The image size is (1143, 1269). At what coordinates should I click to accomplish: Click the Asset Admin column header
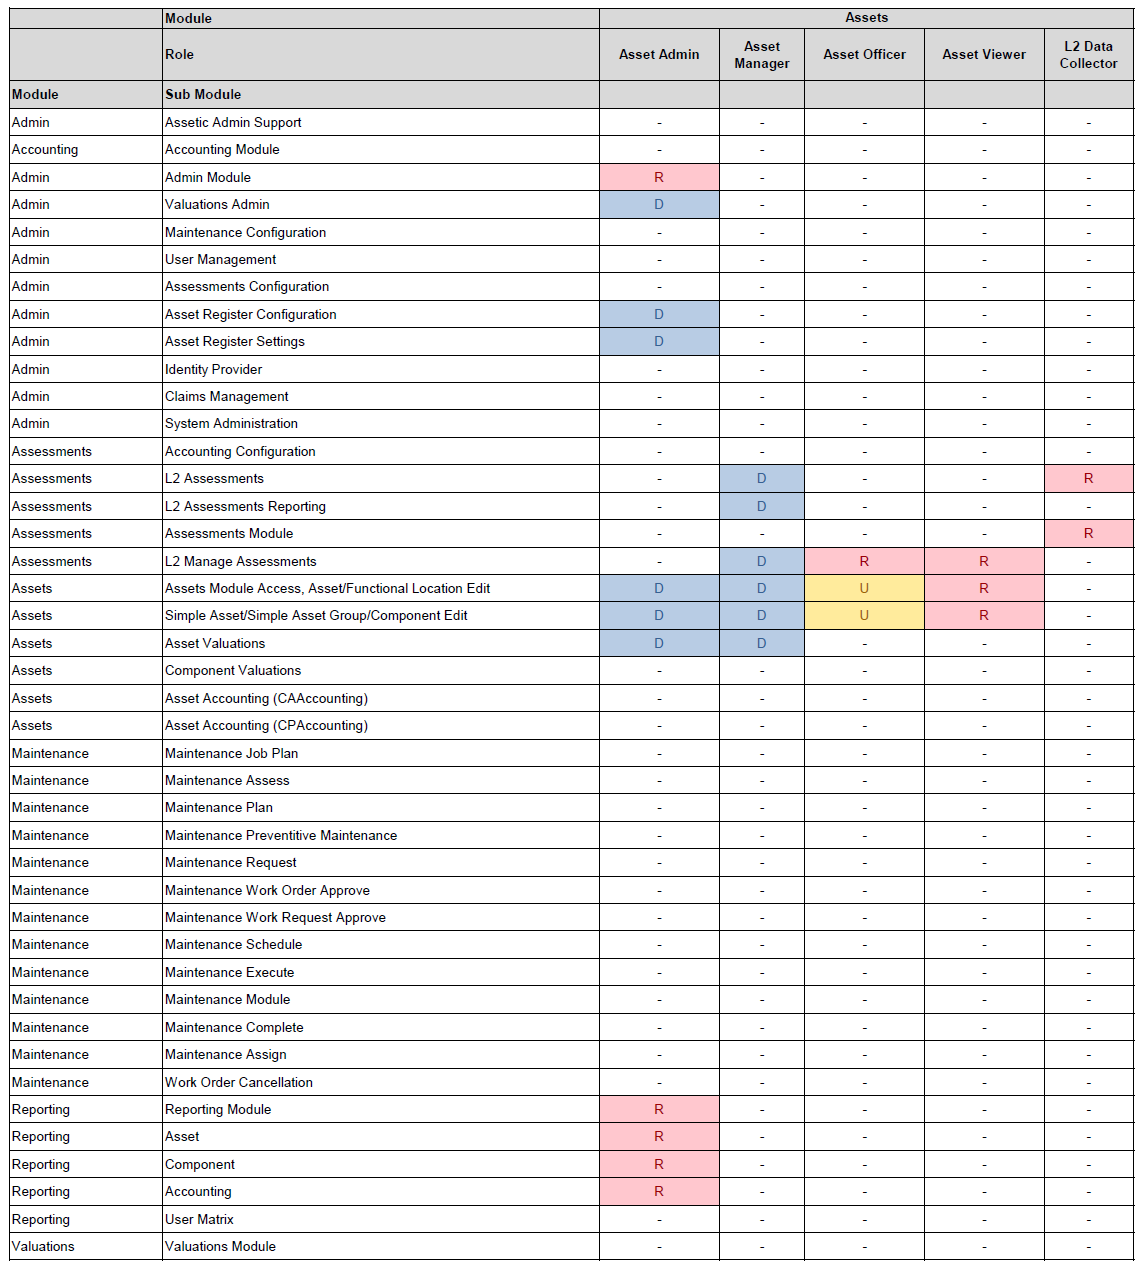pos(659,54)
